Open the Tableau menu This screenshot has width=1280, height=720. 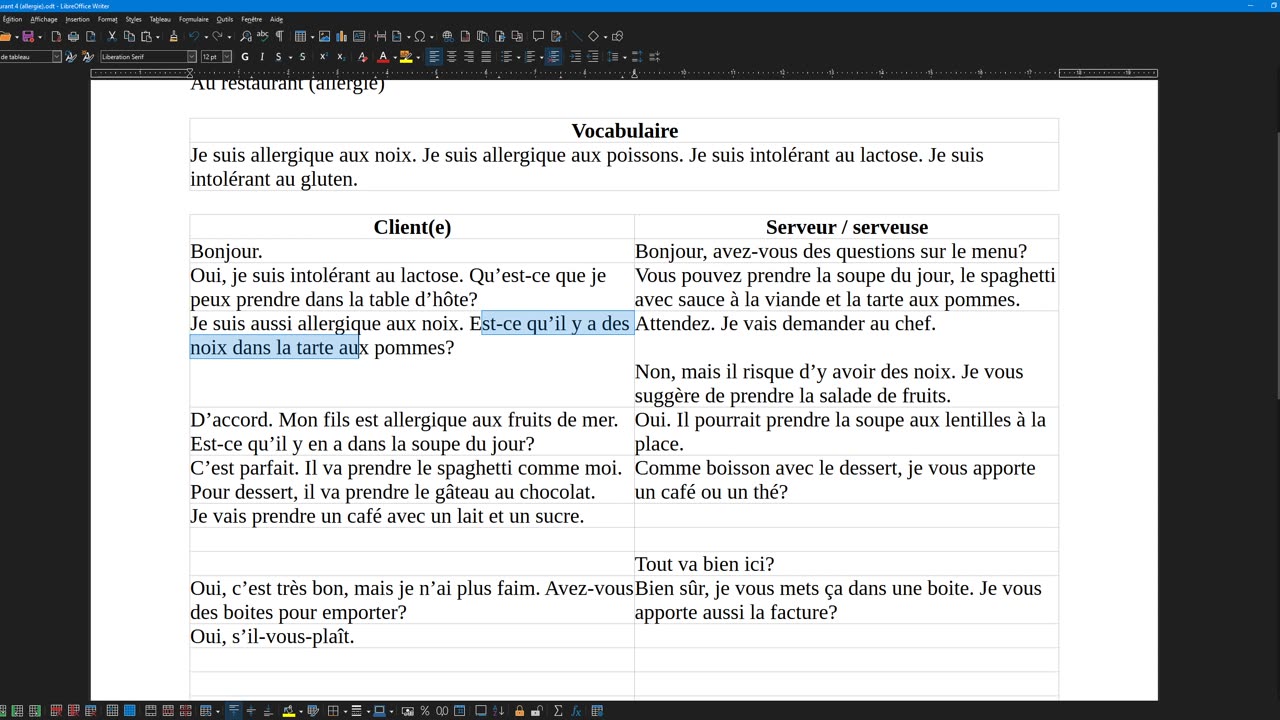160,19
